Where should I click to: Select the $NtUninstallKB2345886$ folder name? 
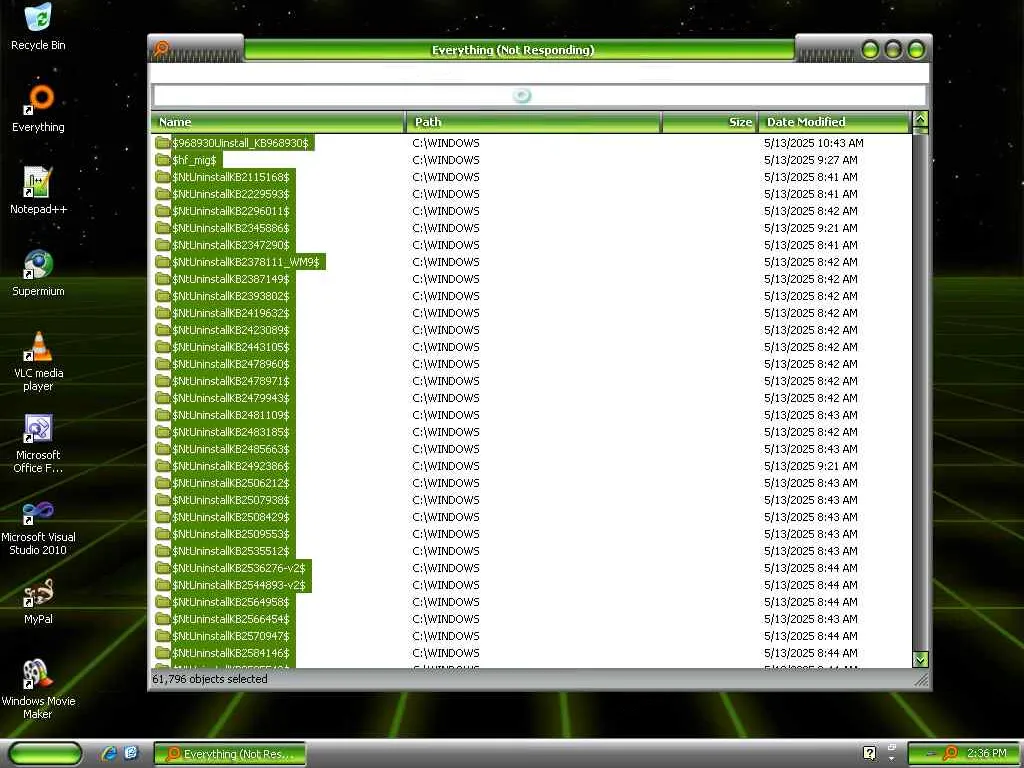point(231,228)
